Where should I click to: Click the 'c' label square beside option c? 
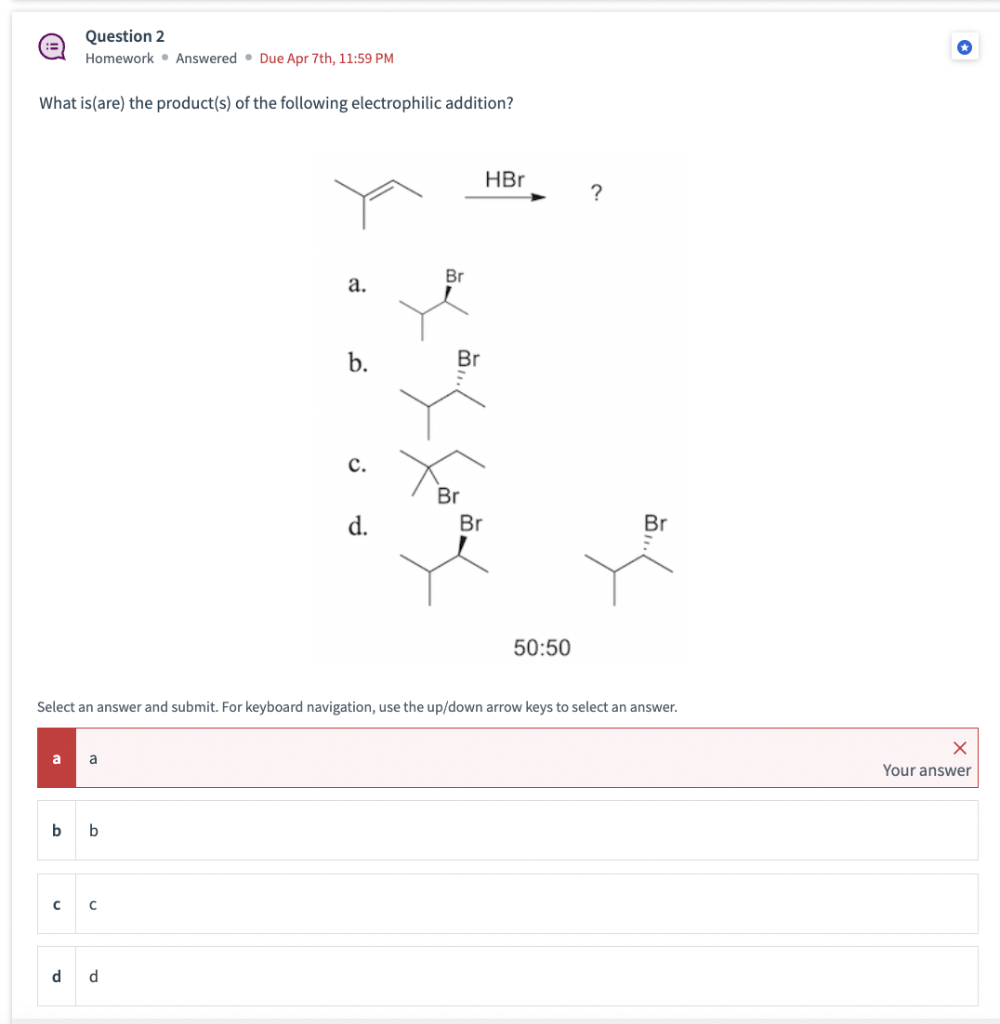56,903
